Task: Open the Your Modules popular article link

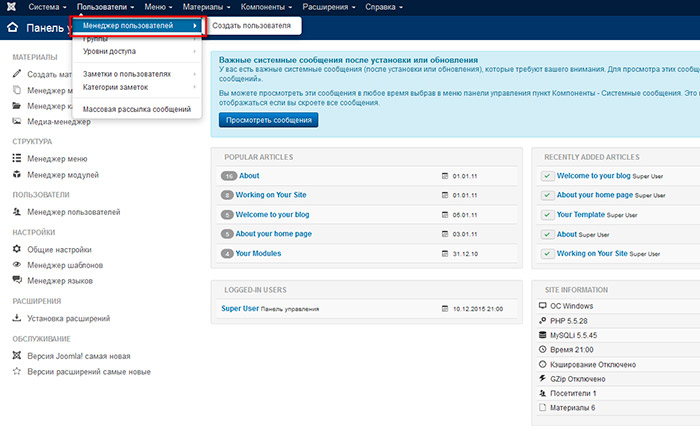Action: (x=259, y=253)
